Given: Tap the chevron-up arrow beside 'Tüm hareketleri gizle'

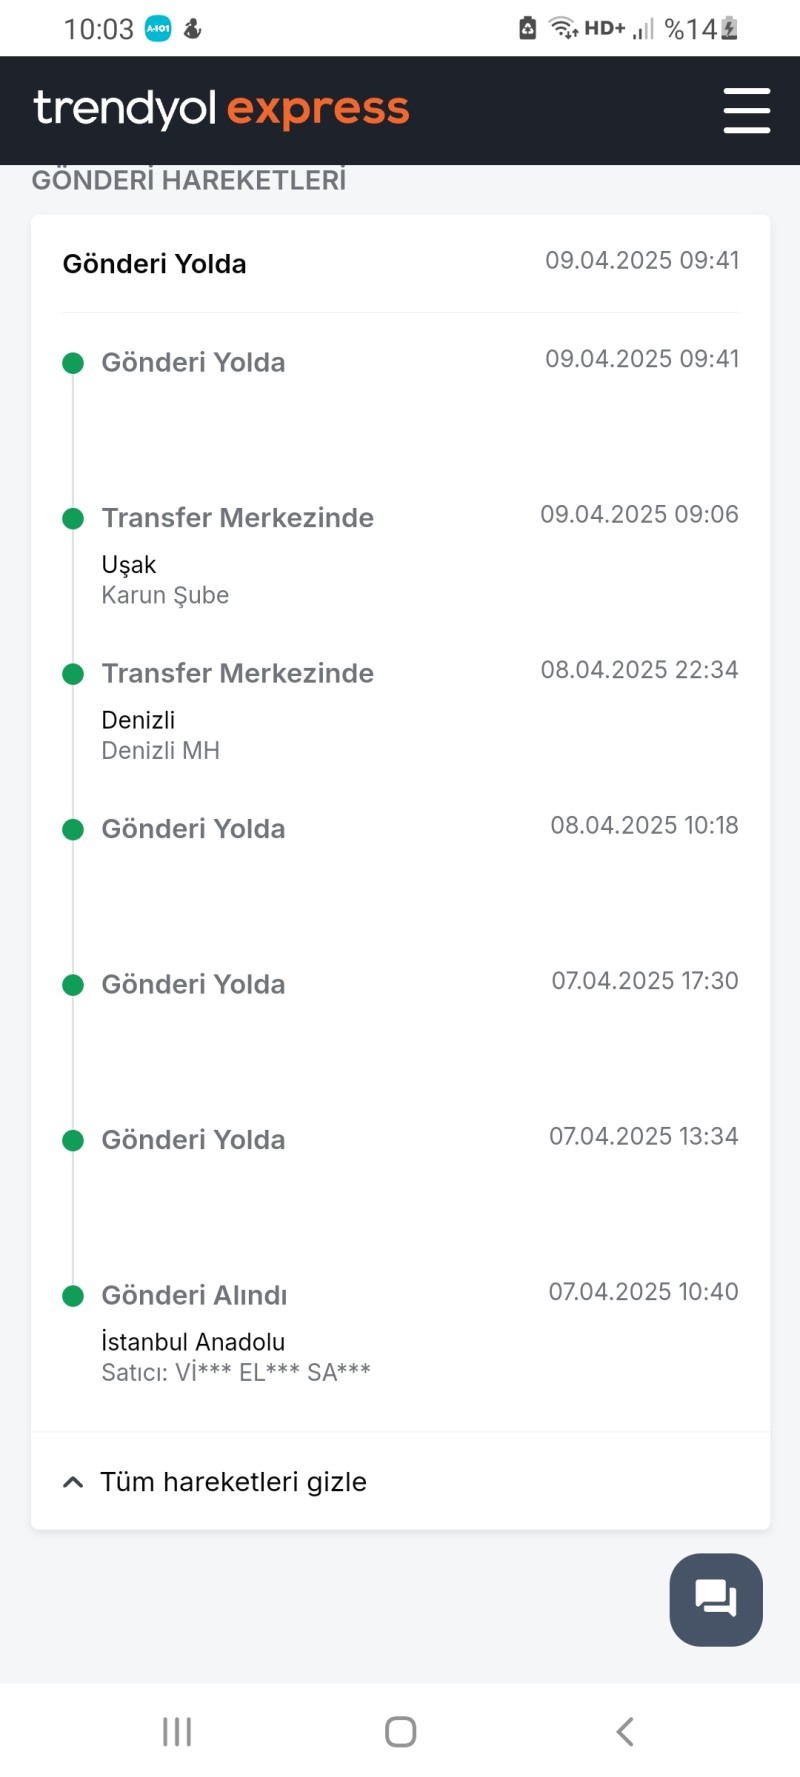Looking at the screenshot, I should point(73,1482).
